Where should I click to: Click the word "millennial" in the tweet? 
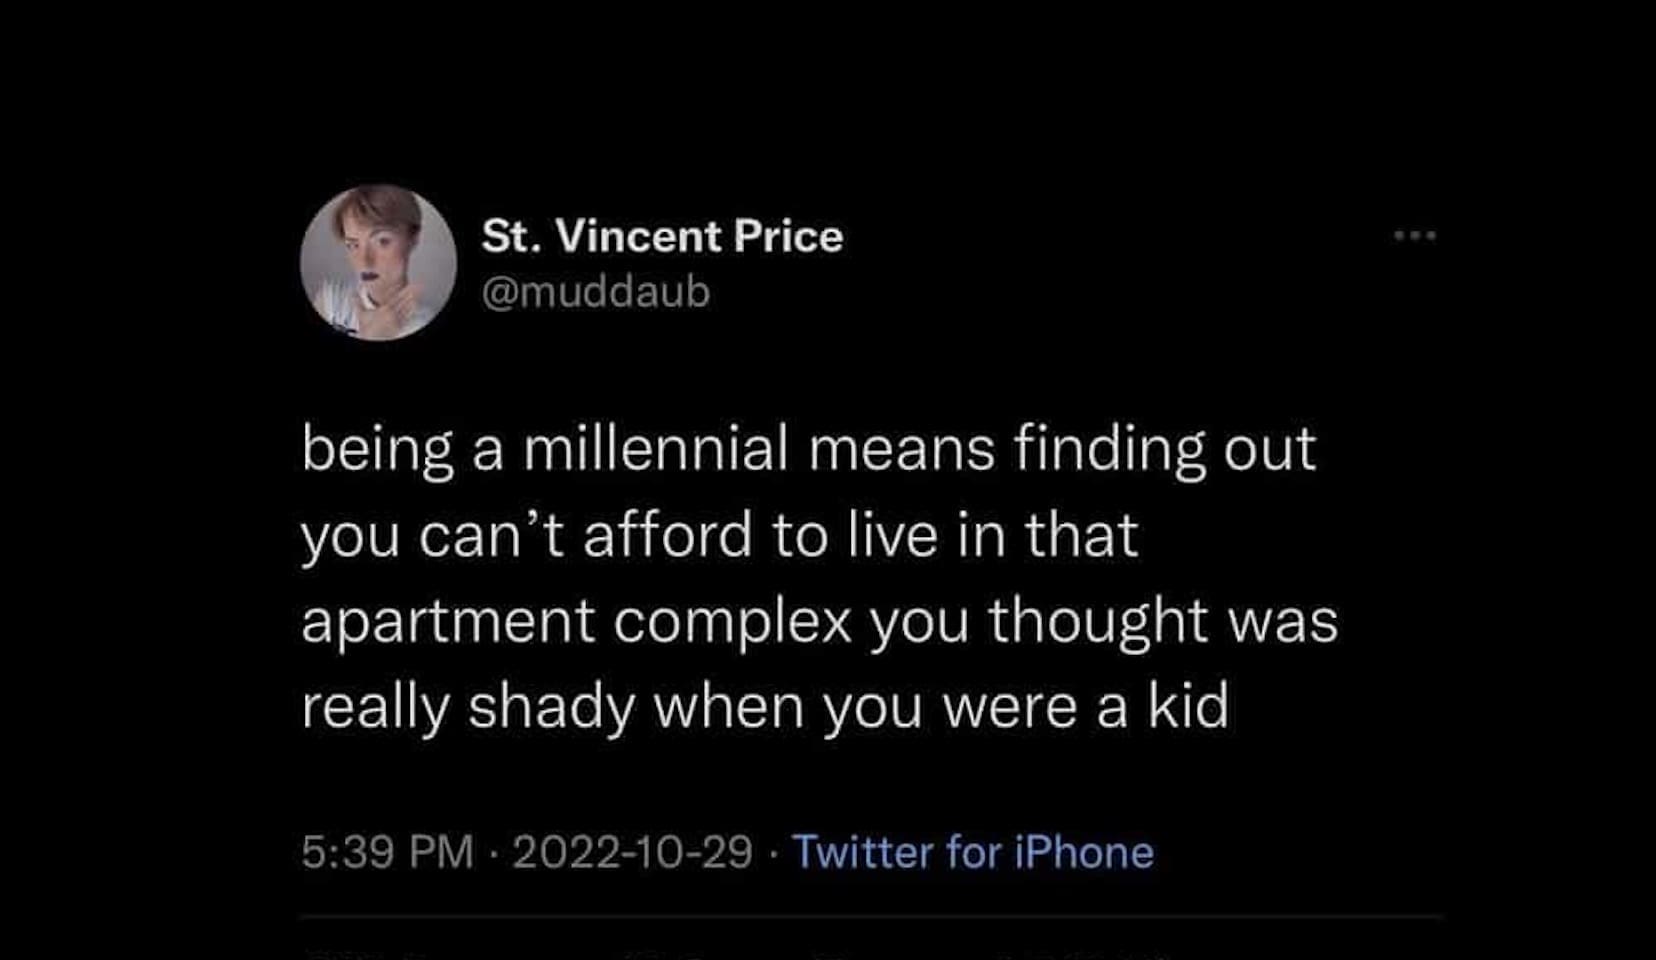coord(656,448)
